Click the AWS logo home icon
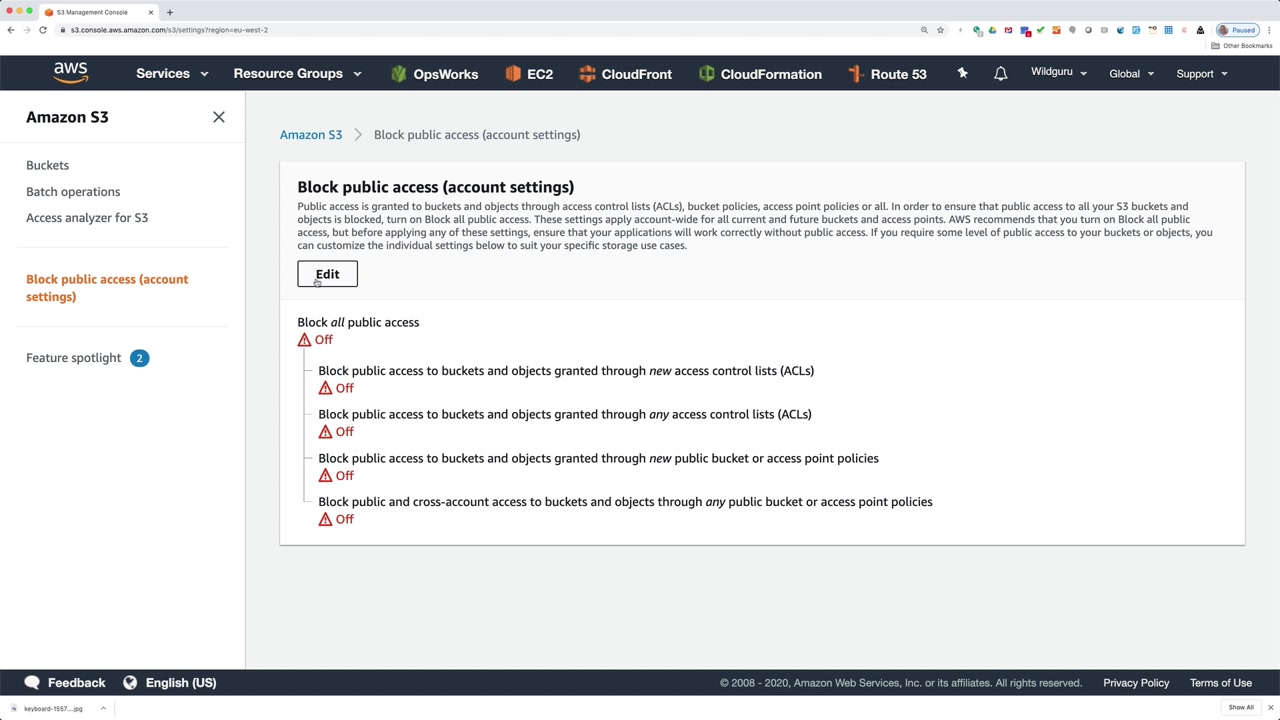 point(71,73)
